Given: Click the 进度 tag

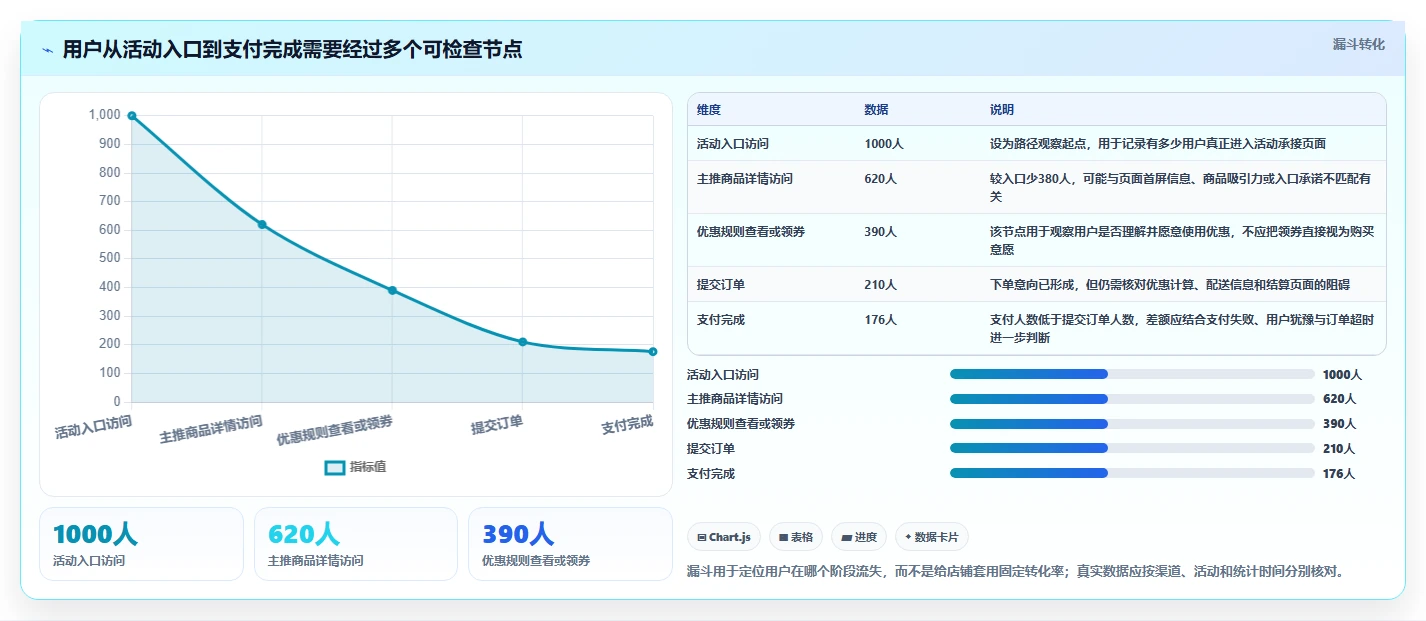Looking at the screenshot, I should (x=858, y=537).
